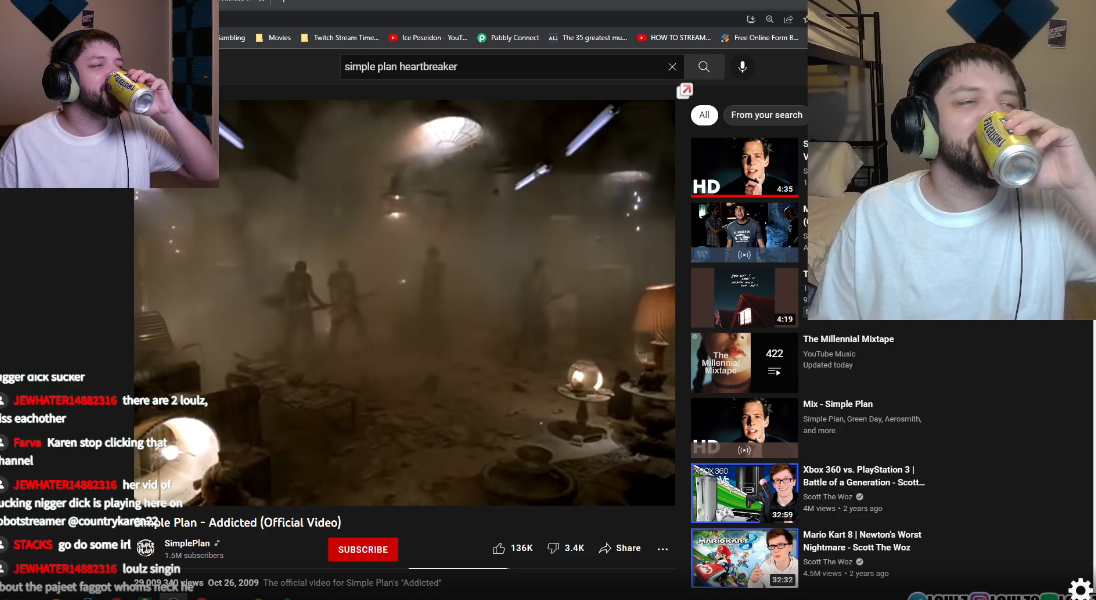Click the SimplePlan channel avatar

coord(145,548)
